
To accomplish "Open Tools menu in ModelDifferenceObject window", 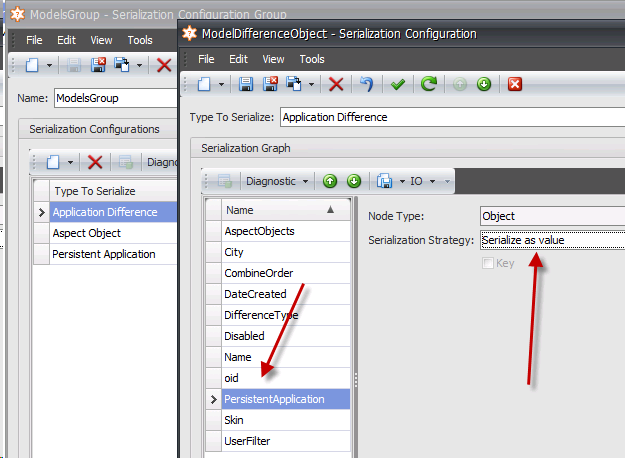I will pyautogui.click(x=312, y=59).
